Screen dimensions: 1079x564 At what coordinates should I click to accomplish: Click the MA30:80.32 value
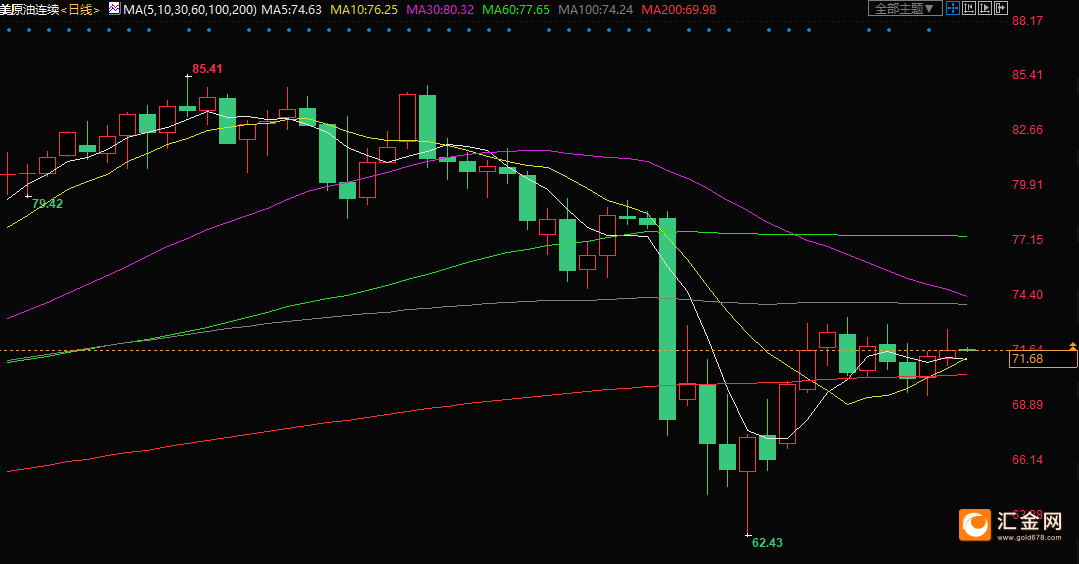(440, 10)
